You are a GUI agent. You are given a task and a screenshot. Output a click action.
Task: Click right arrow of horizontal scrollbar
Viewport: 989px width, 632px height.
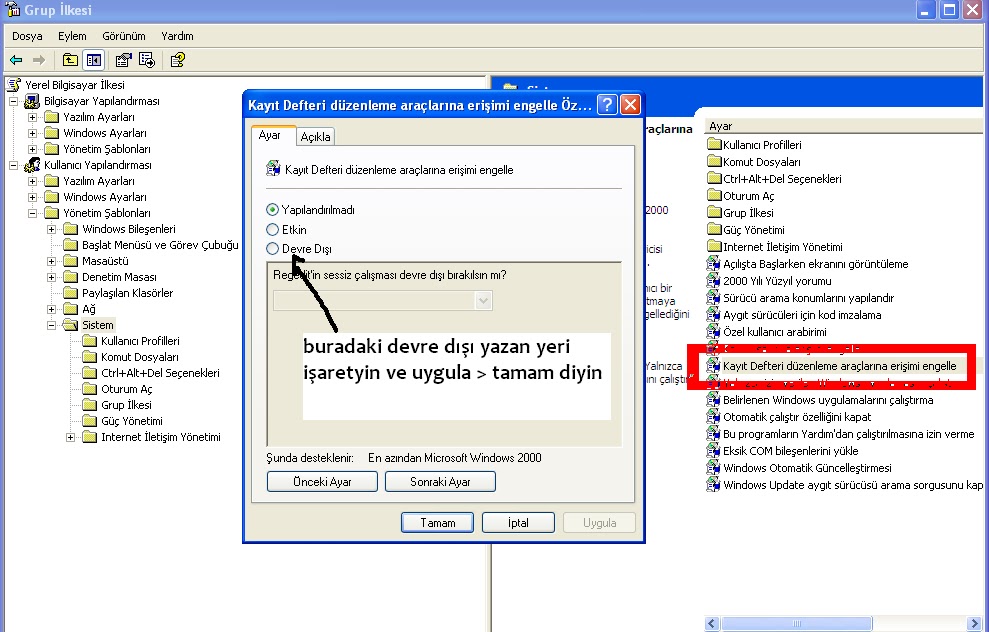[974, 624]
